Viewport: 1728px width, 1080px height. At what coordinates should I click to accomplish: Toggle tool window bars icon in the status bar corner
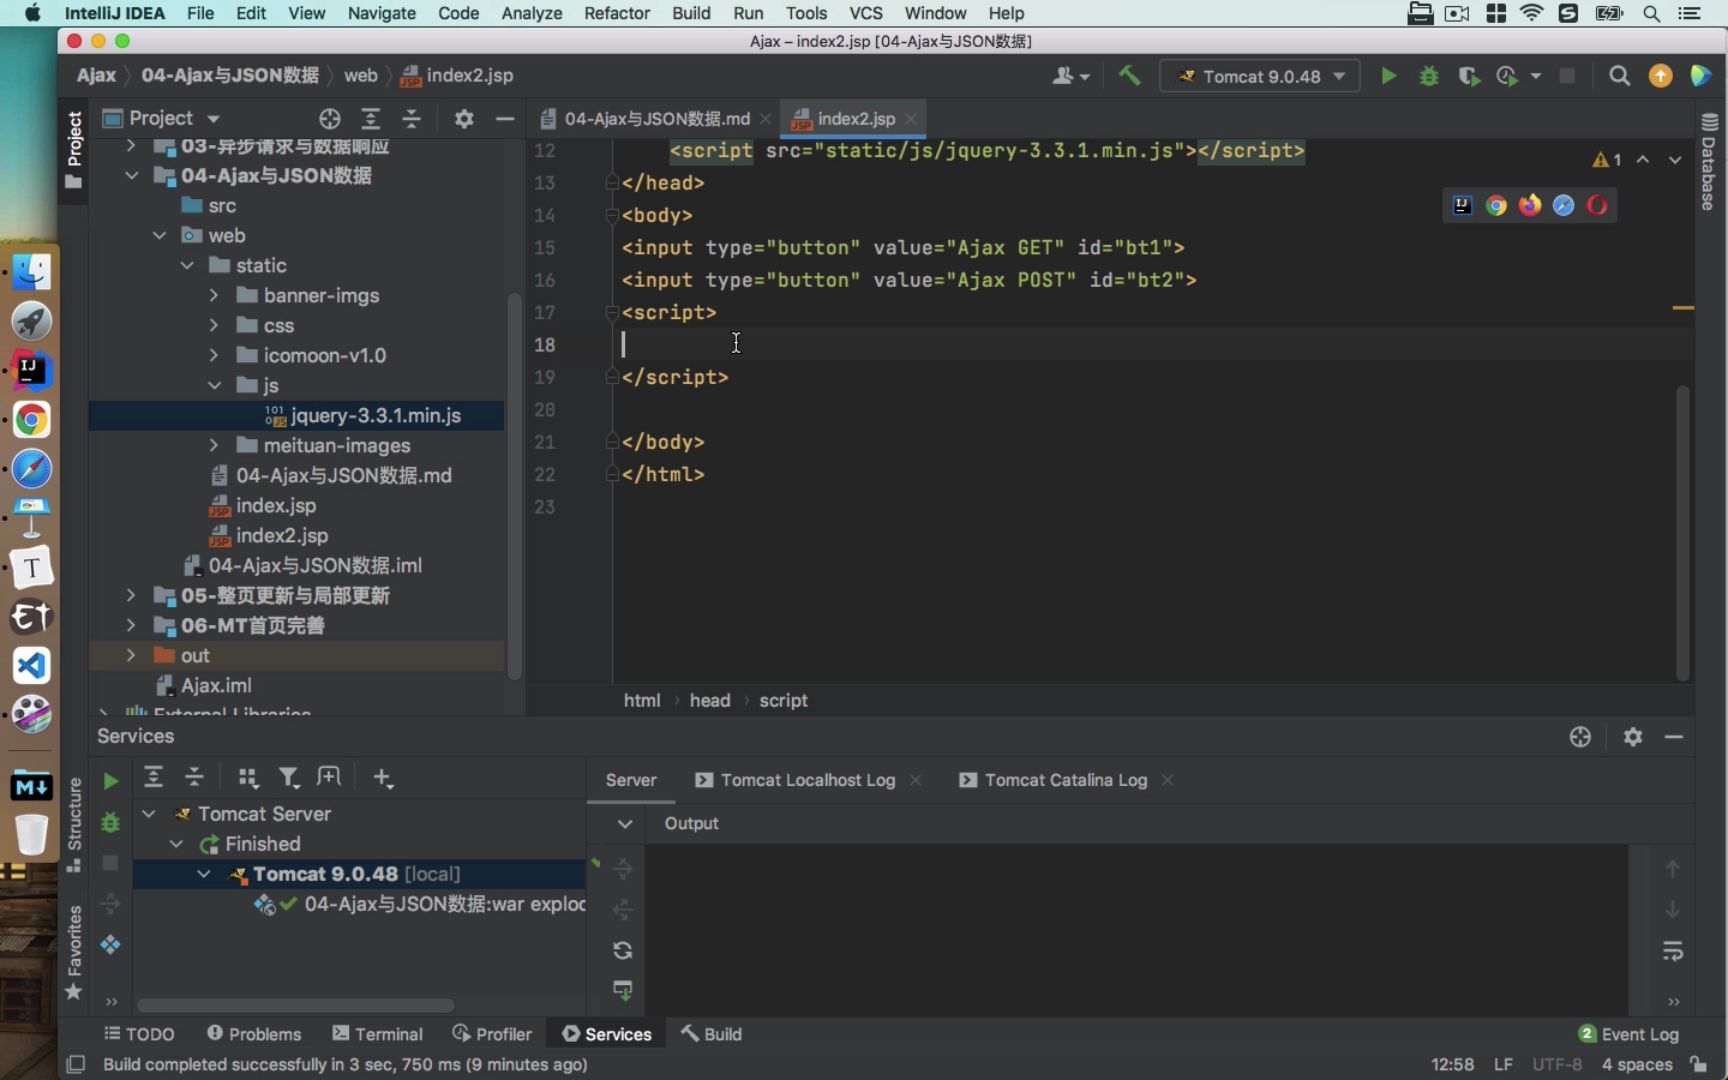tap(76, 1064)
